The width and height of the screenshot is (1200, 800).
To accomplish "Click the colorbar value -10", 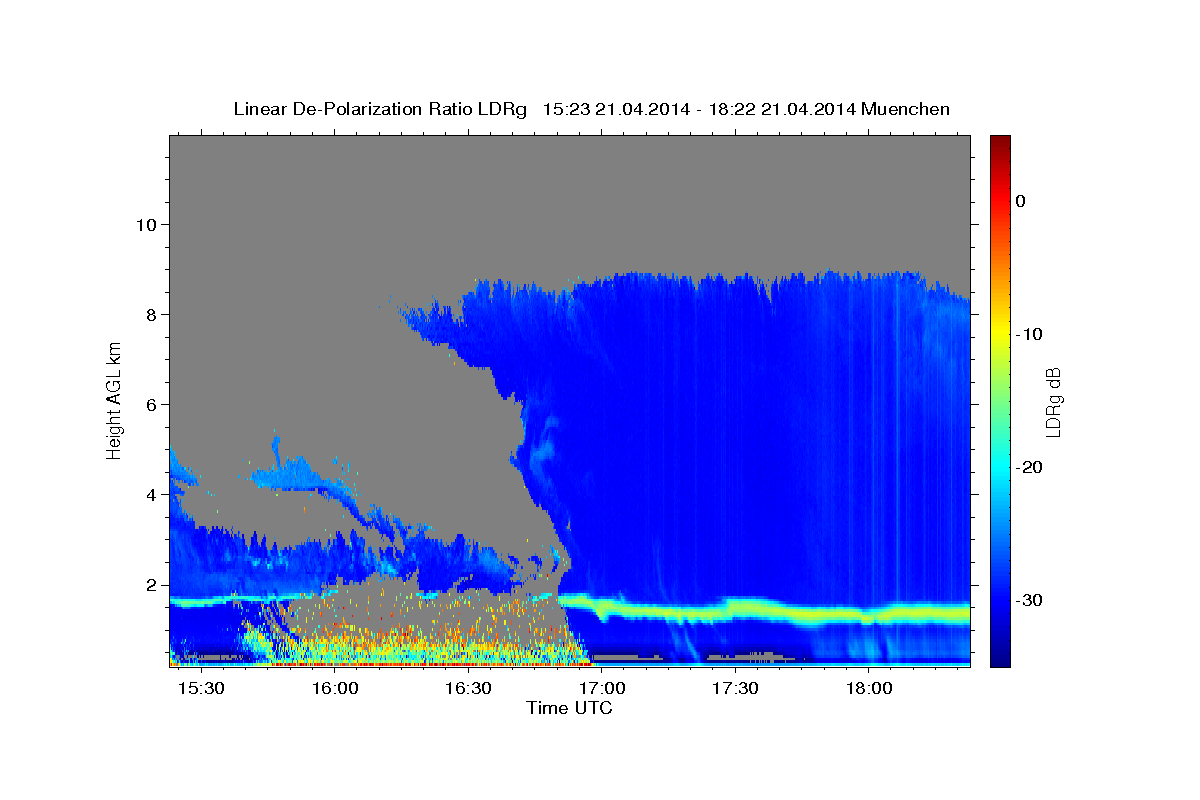I will (1030, 334).
